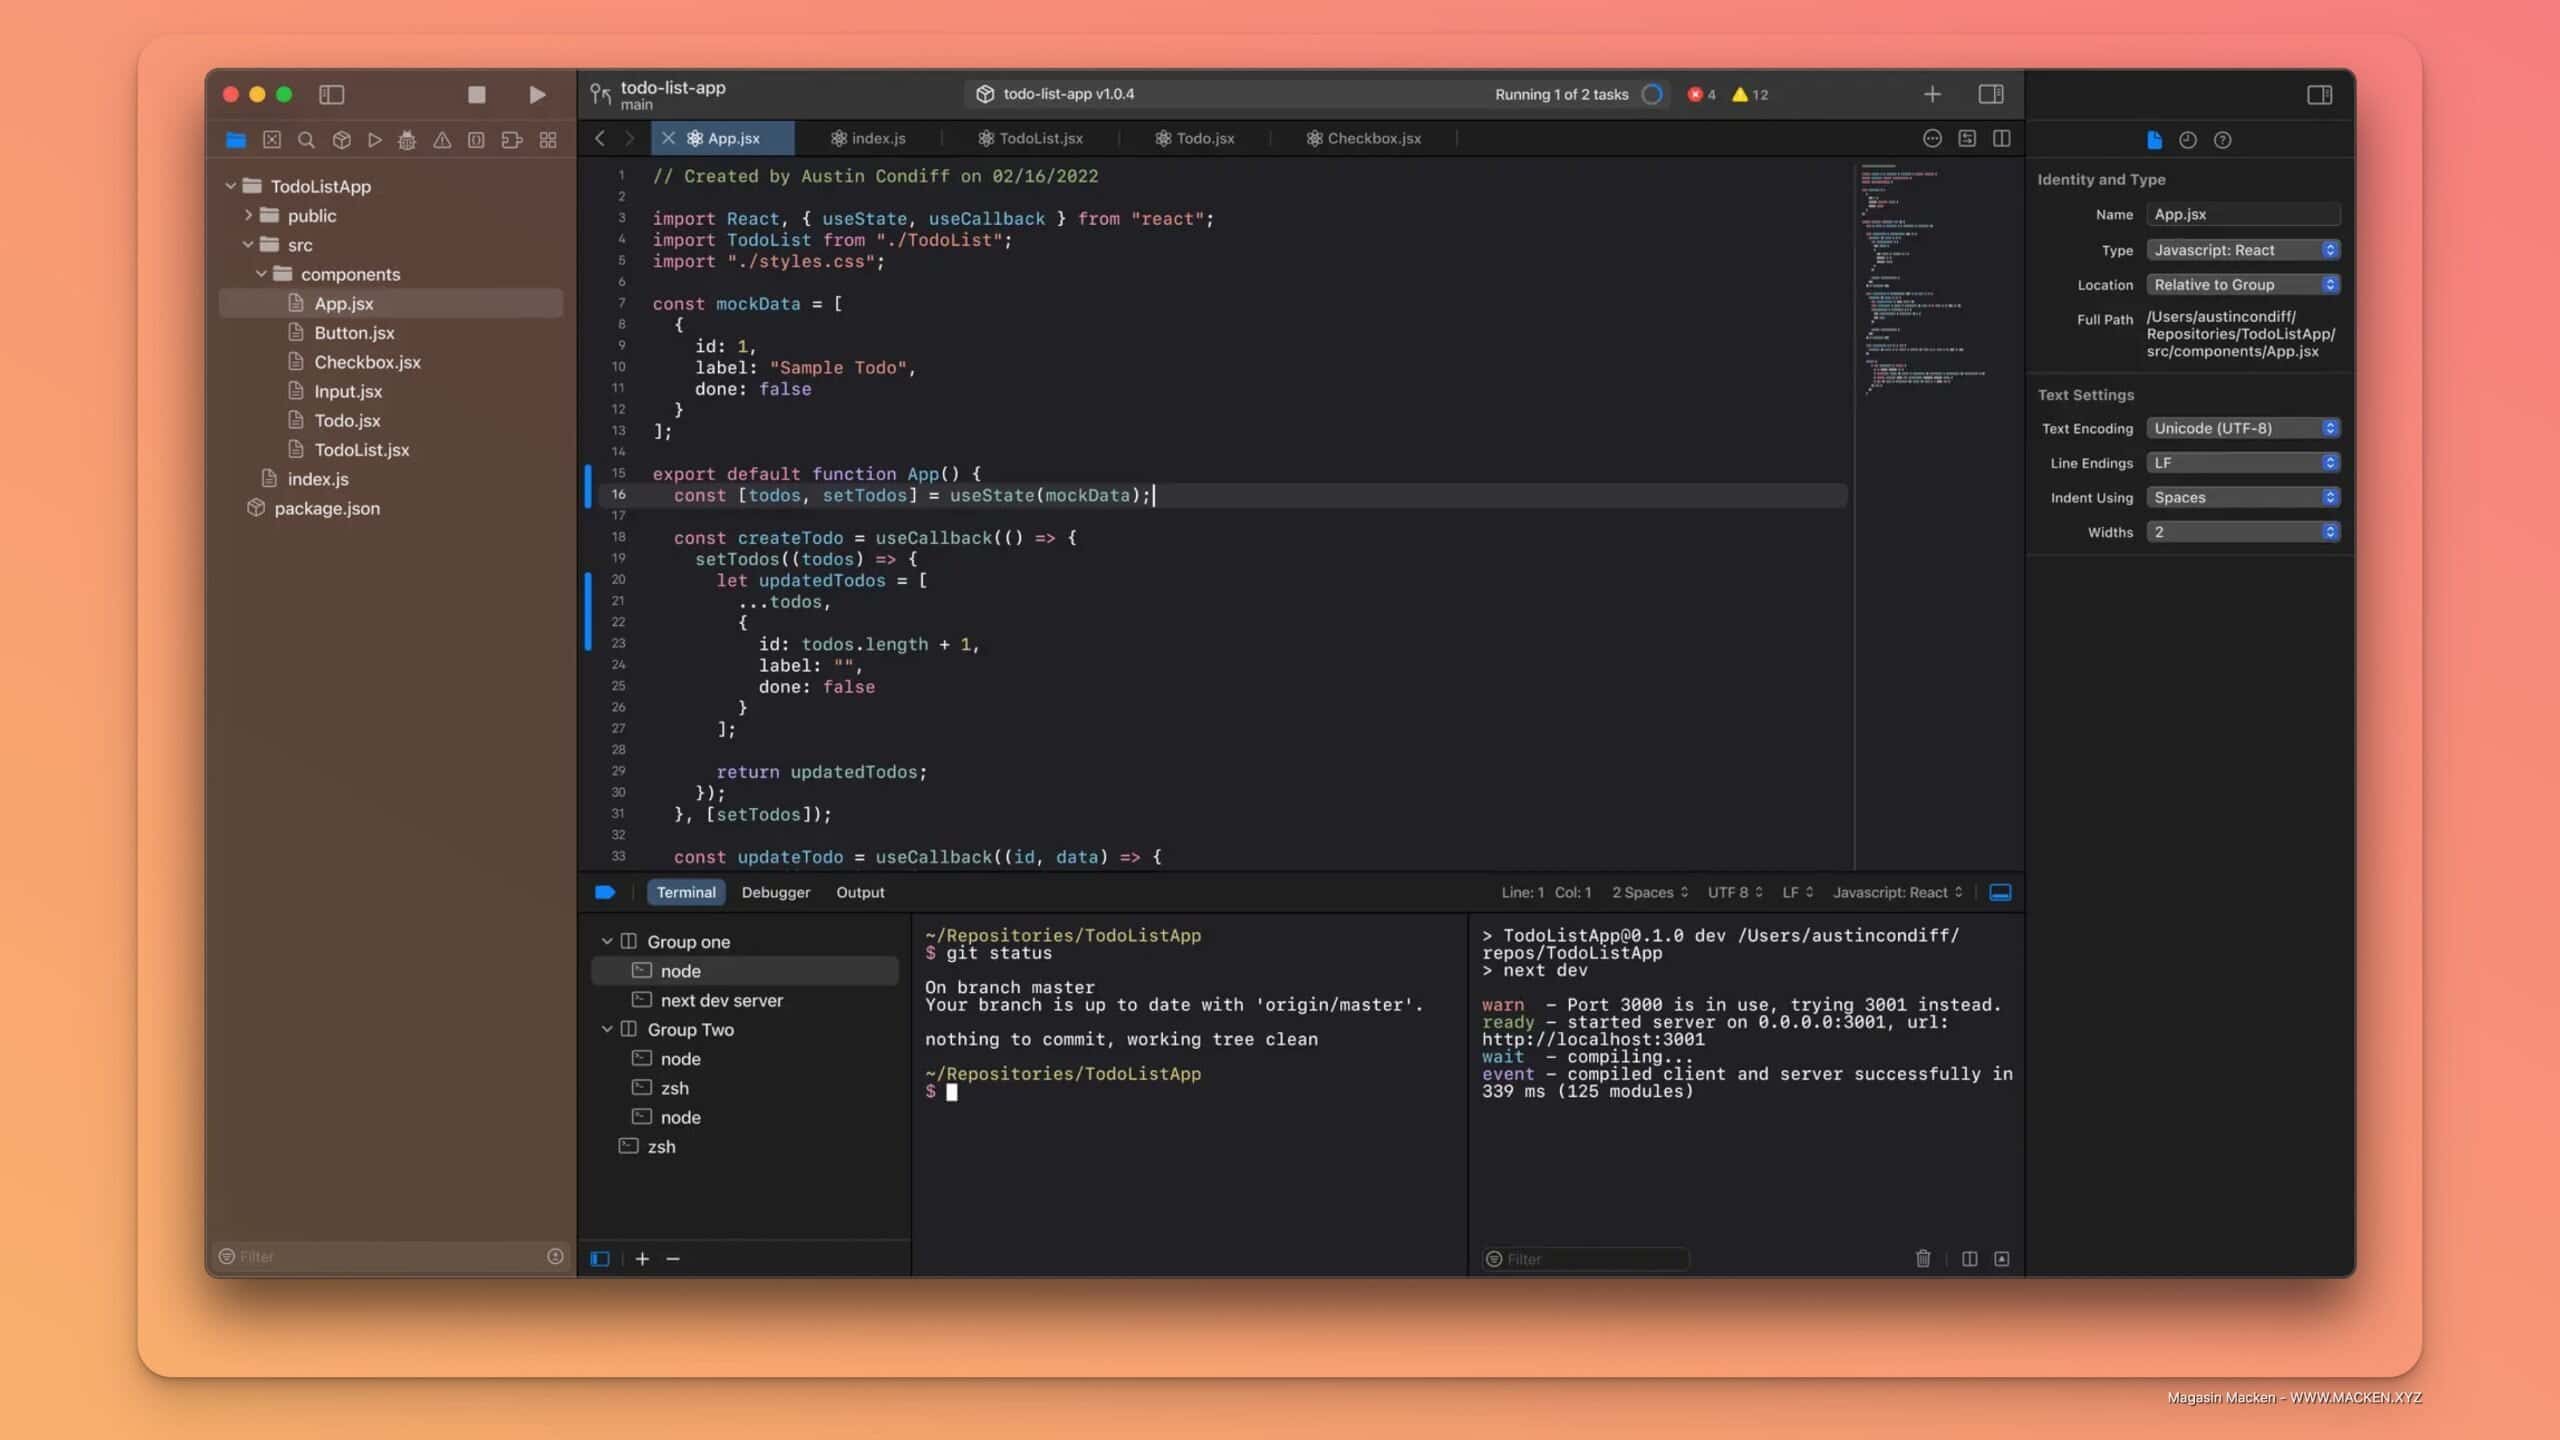
Task: Click the blue tag icon beside Terminal tab
Action: [605, 892]
